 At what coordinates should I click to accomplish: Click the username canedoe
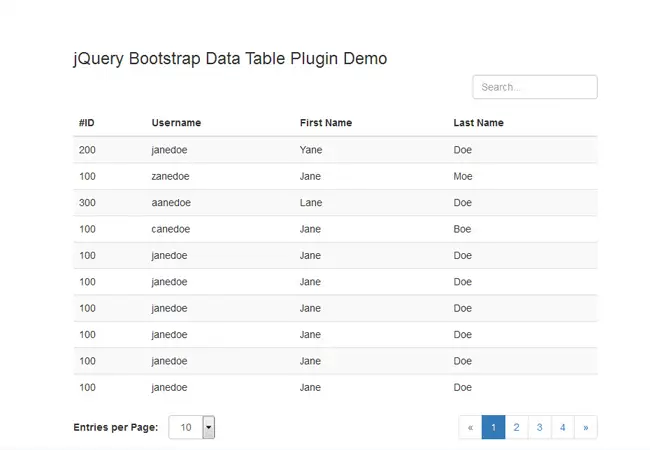[171, 229]
